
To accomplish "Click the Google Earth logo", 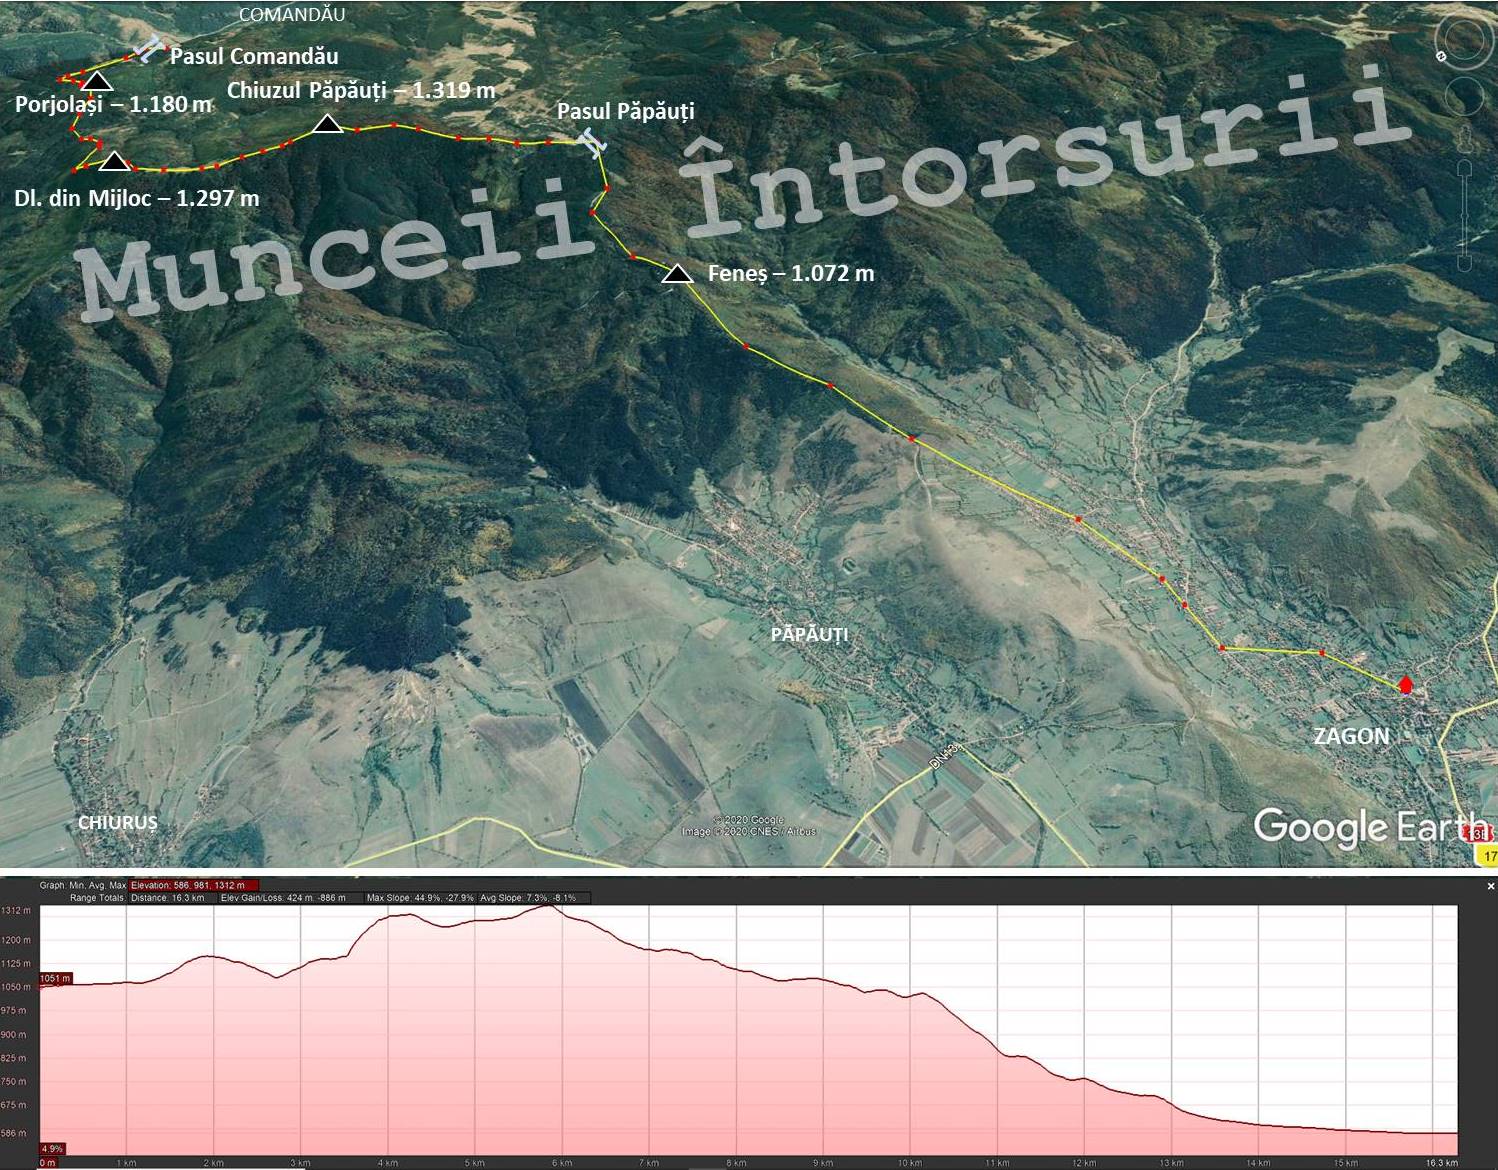I will [x=1365, y=827].
